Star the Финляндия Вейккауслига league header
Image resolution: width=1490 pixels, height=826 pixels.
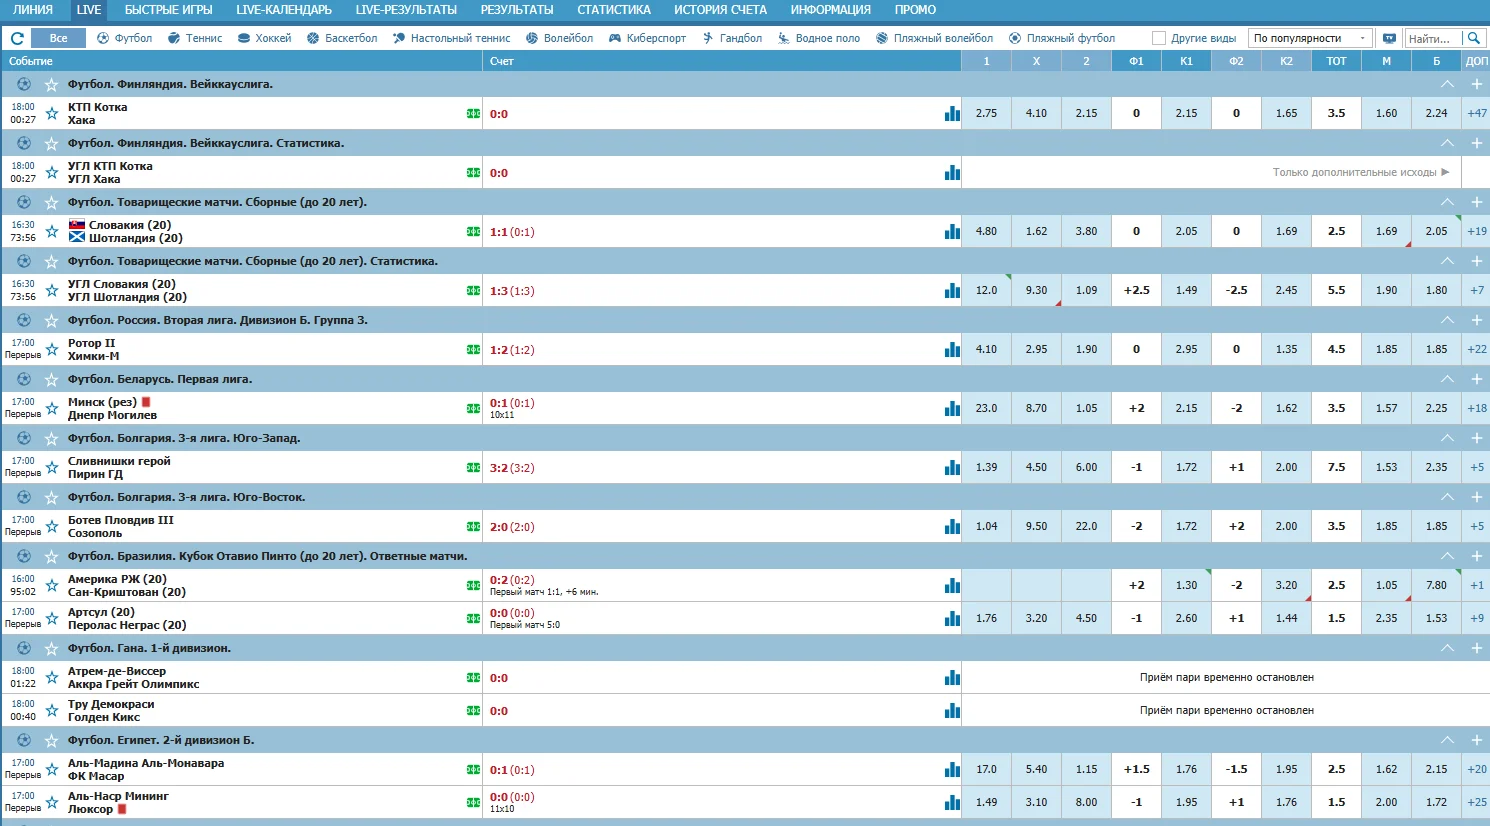(x=52, y=84)
